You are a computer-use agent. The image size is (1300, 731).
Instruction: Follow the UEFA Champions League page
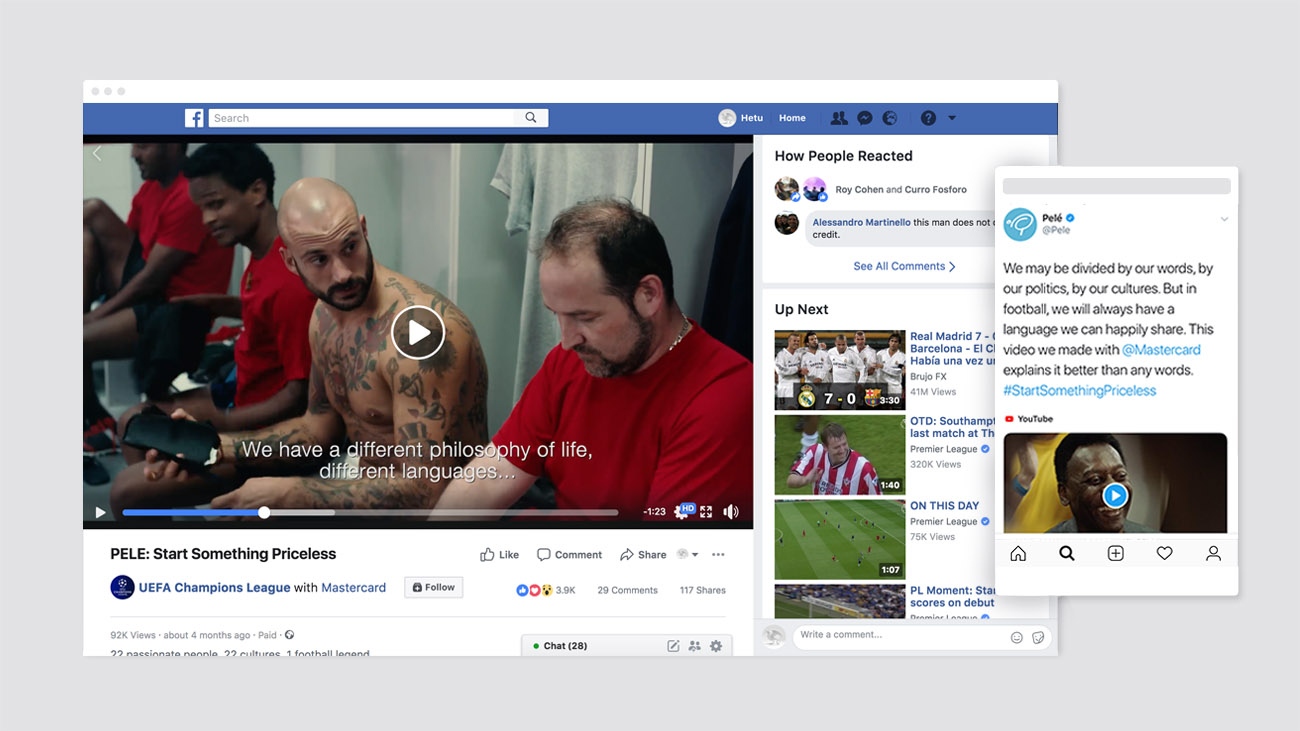(x=433, y=587)
